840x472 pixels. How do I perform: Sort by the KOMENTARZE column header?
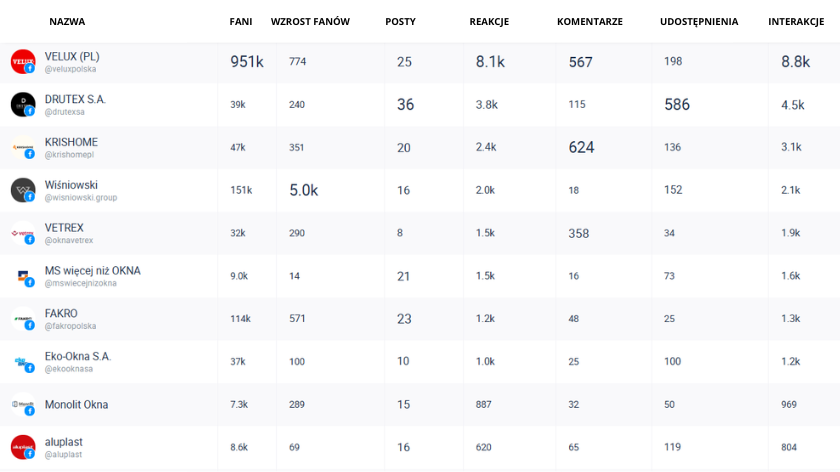tap(590, 21)
